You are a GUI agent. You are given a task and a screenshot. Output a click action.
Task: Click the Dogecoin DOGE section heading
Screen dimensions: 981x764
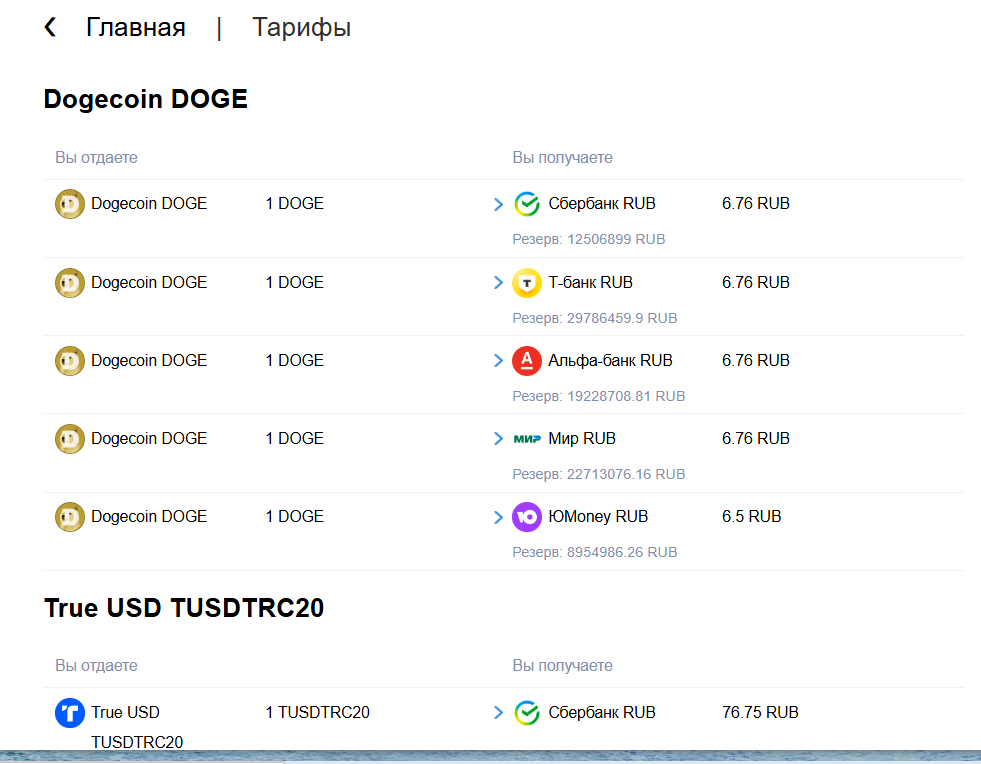click(146, 99)
